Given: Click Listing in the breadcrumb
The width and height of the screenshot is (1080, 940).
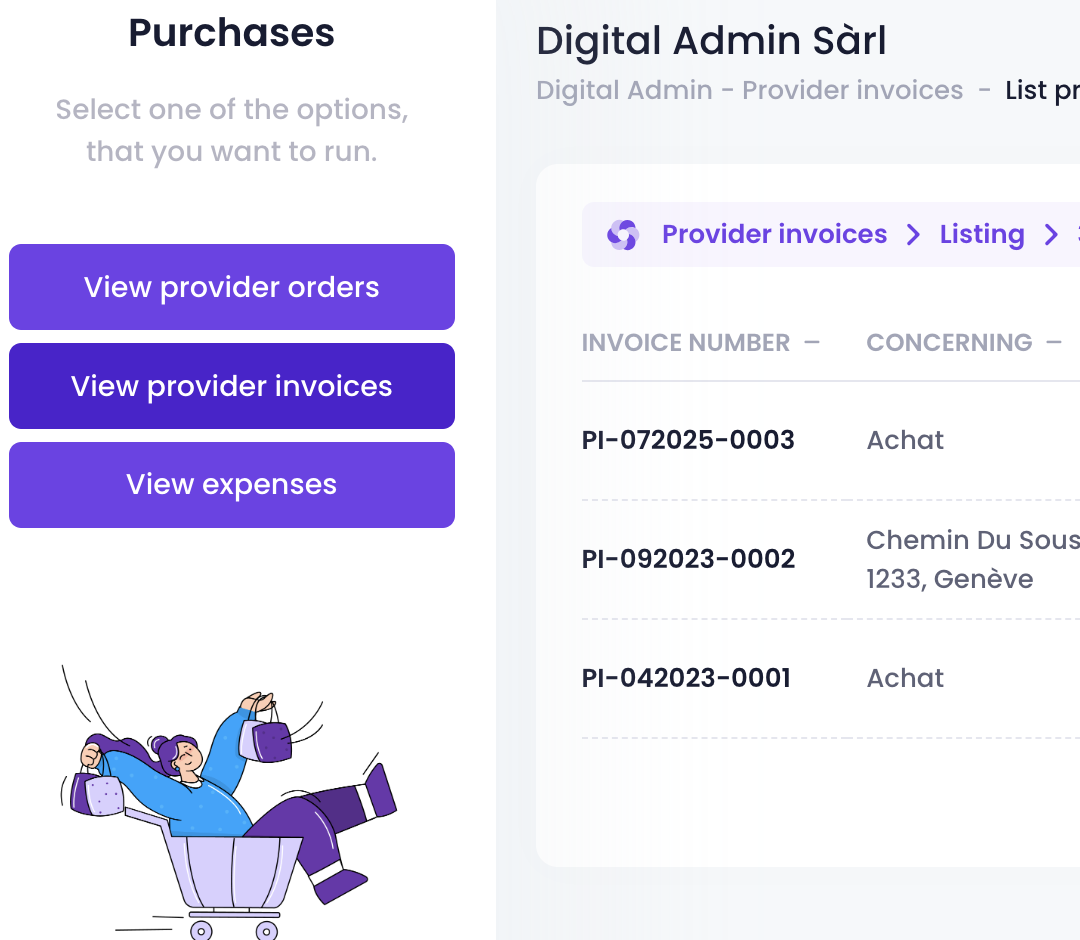Looking at the screenshot, I should coord(982,234).
